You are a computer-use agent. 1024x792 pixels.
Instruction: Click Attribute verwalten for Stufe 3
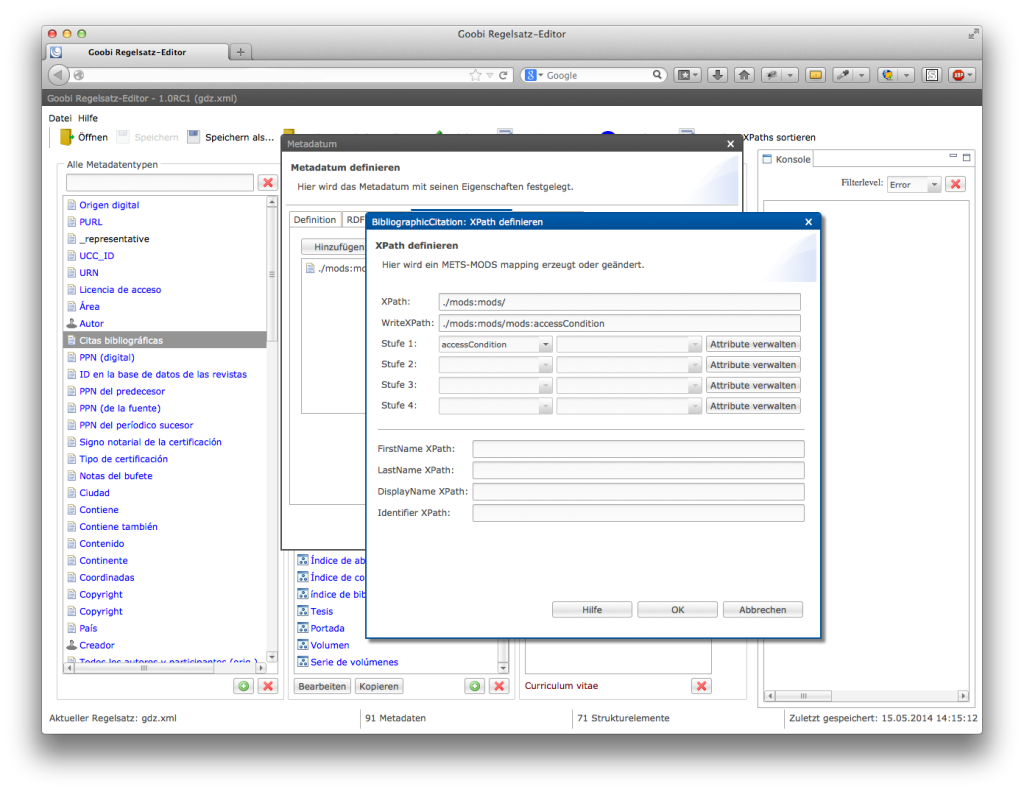[x=753, y=386]
